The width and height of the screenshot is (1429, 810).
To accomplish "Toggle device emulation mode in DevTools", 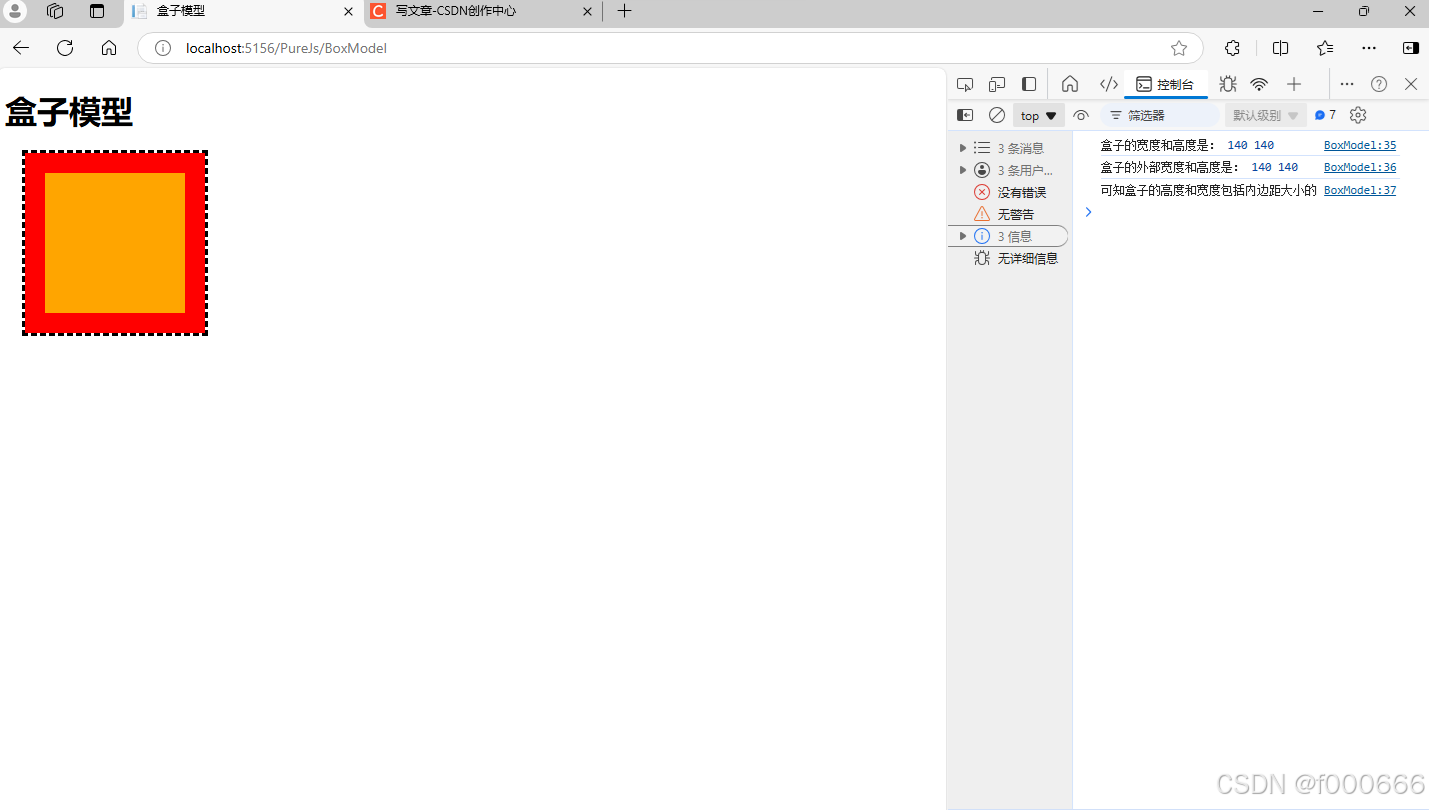I will click(x=997, y=84).
